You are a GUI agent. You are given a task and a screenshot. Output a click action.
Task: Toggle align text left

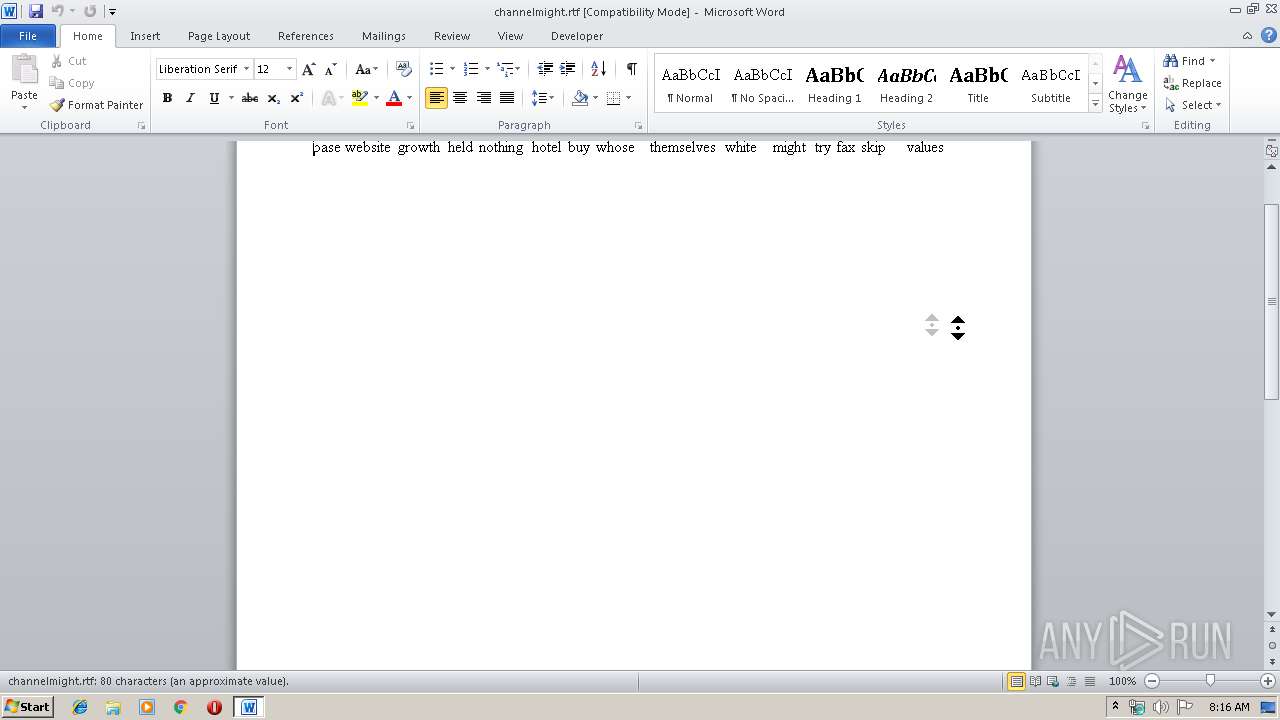click(x=436, y=98)
